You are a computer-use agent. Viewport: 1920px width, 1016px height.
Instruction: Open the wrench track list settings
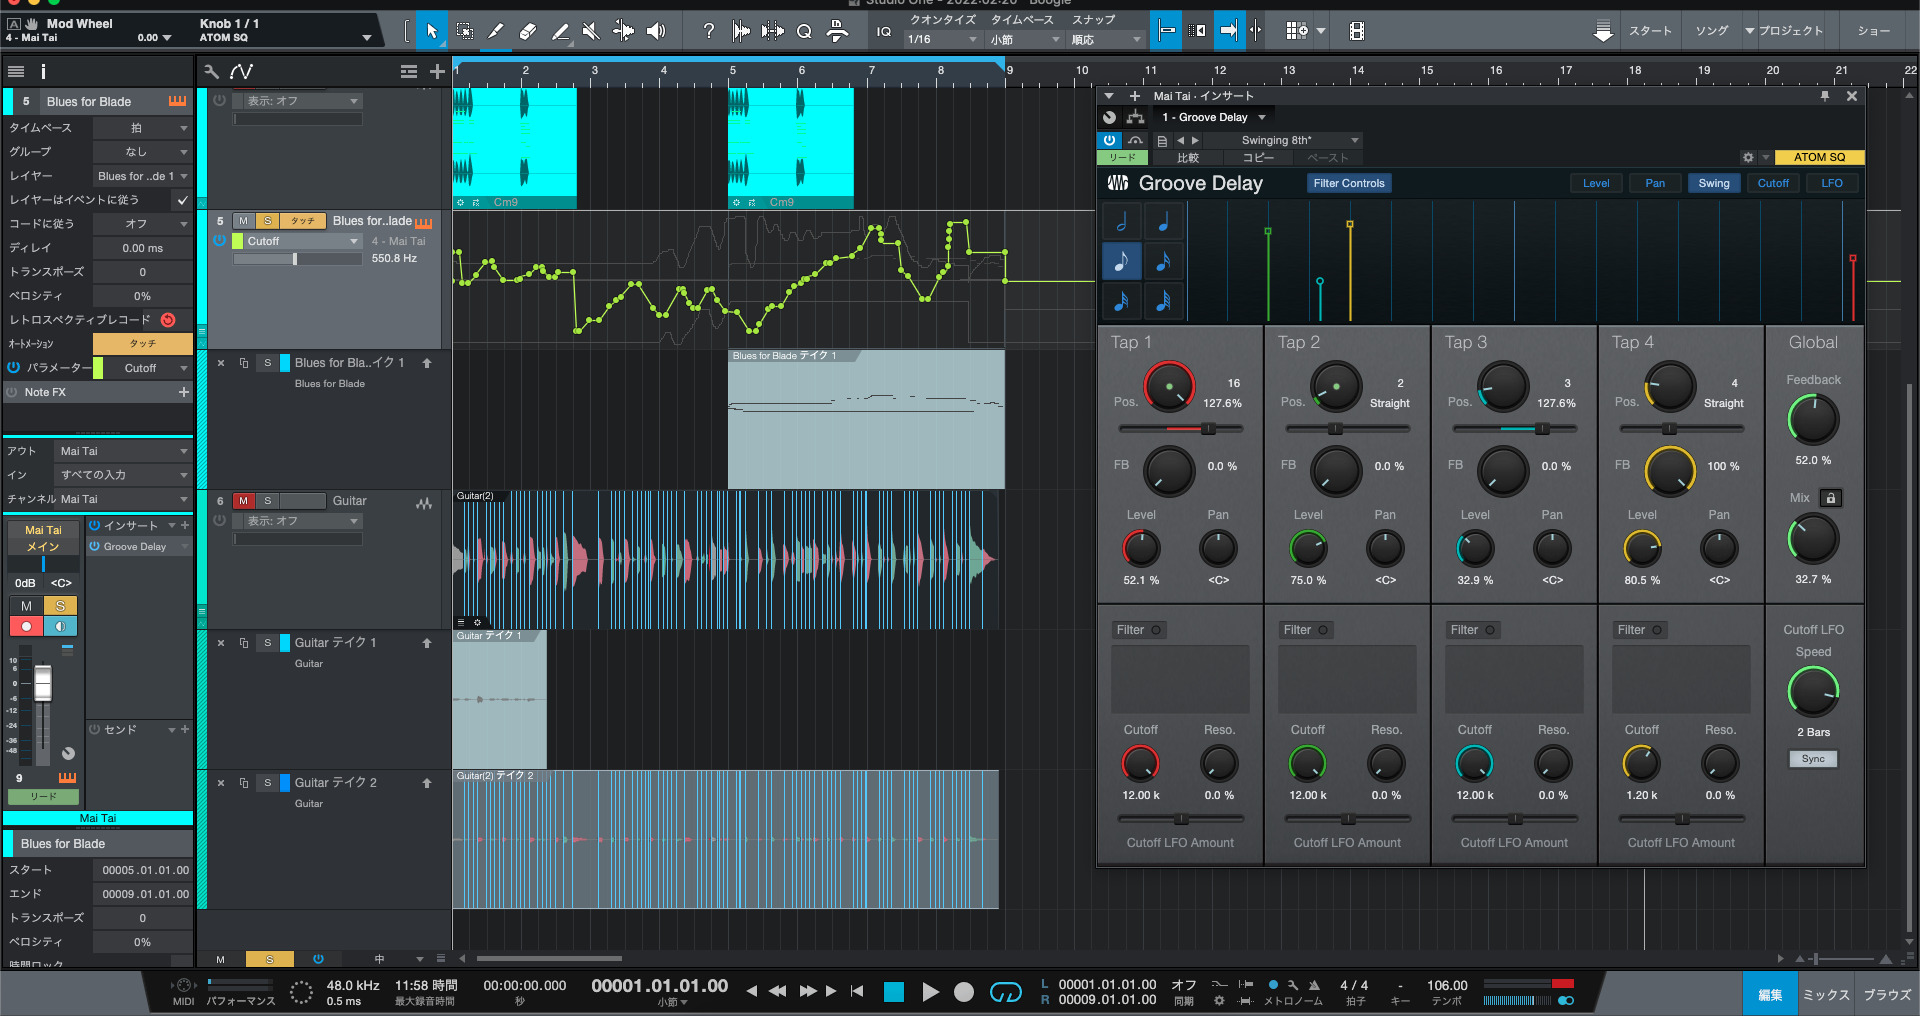pos(211,72)
